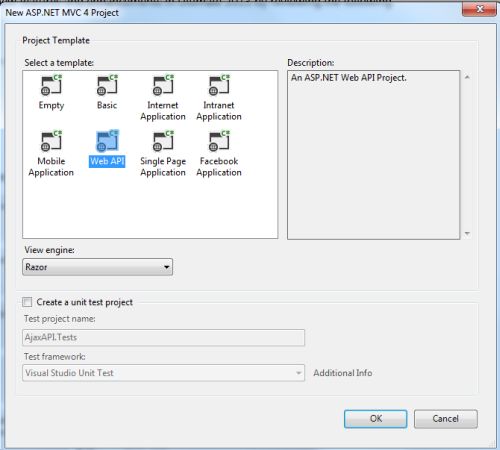
Task: Click the highlighted Web API template icon
Action: coord(107,141)
